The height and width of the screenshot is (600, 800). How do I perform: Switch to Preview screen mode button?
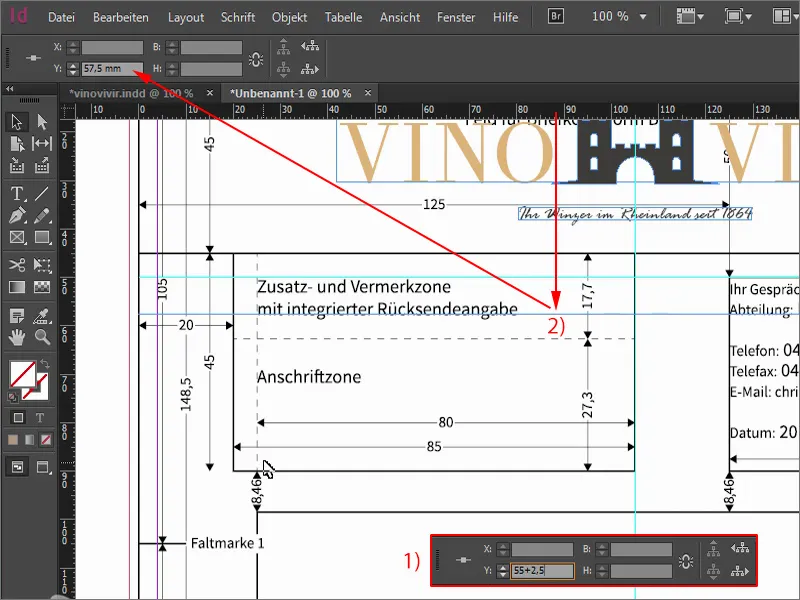pos(42,467)
